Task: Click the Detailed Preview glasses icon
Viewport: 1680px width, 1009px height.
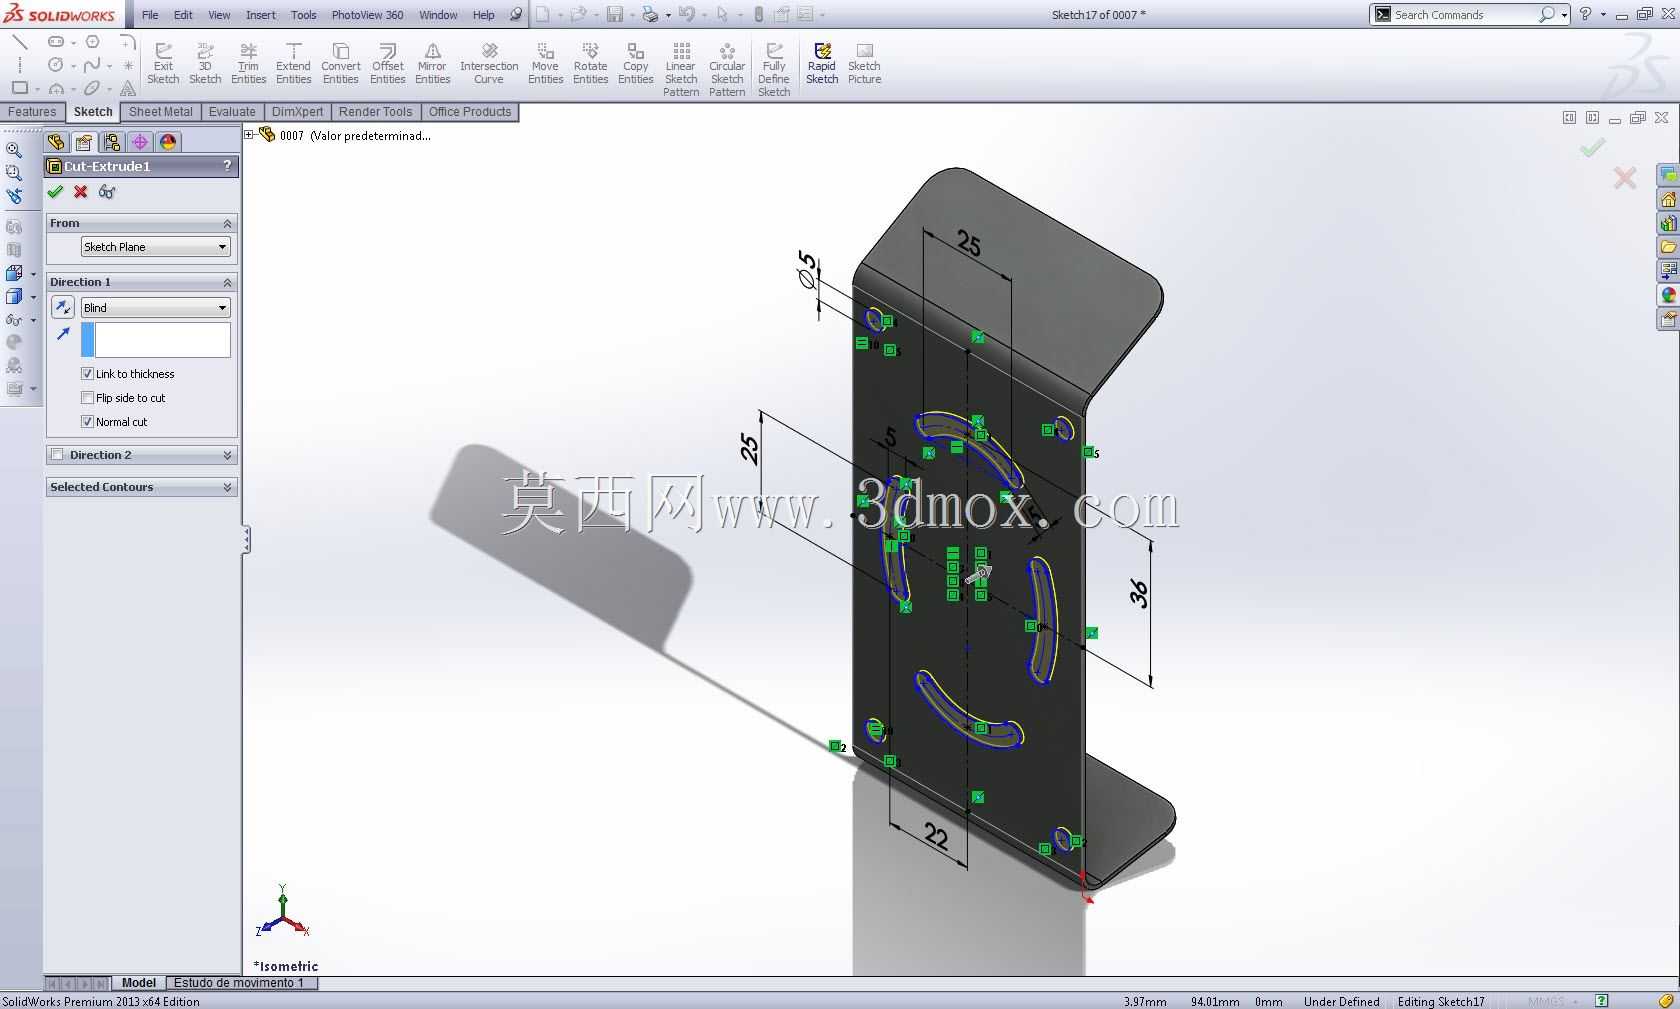Action: [x=107, y=192]
